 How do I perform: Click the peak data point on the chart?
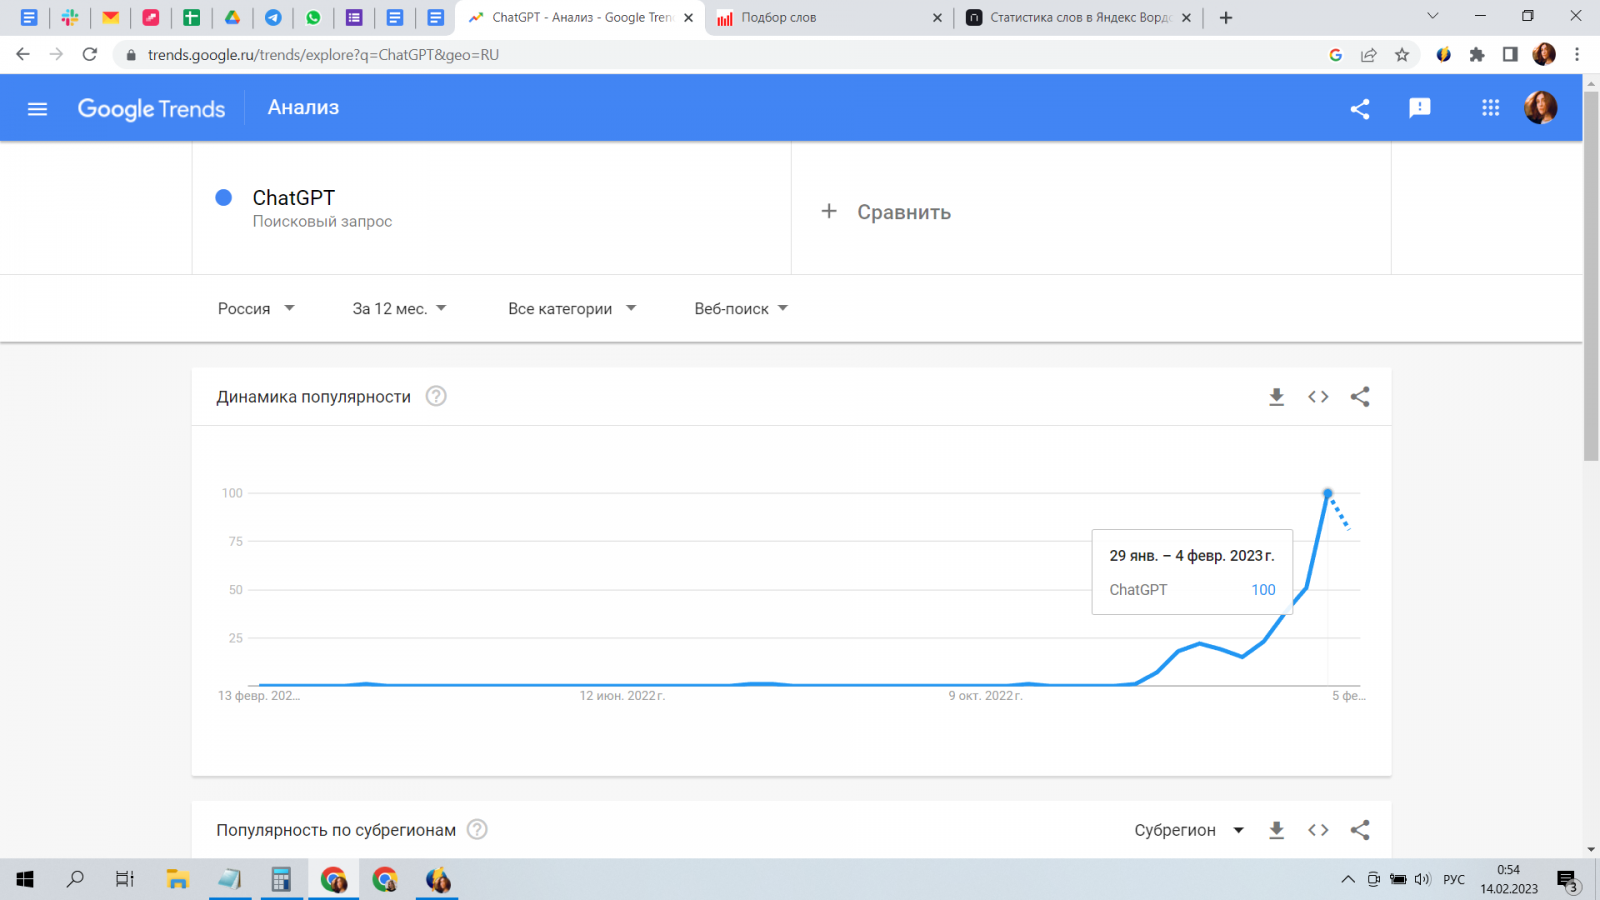point(1328,493)
